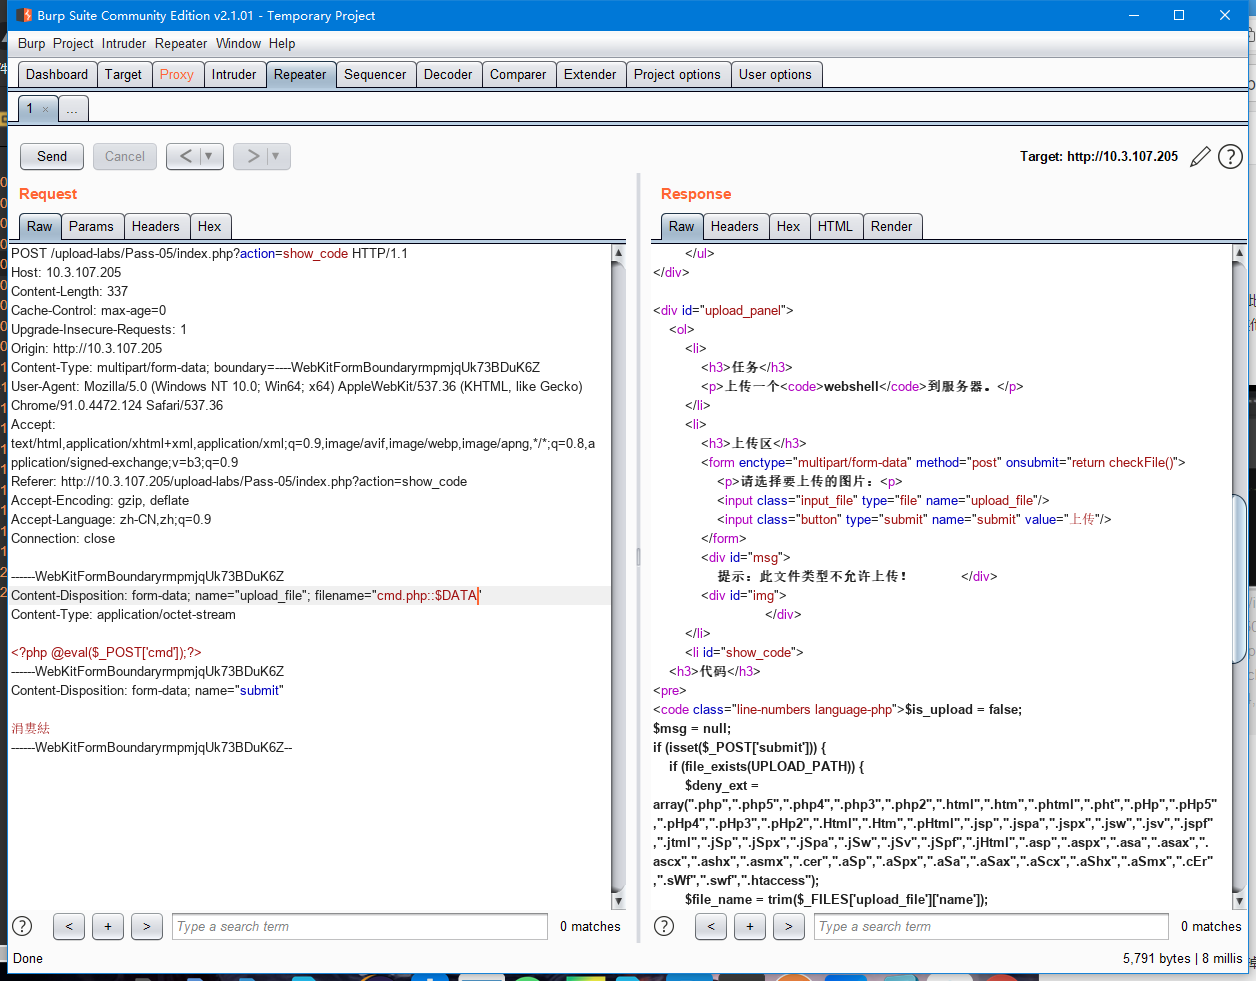Open forward history dropdown arrow
This screenshot has height=981, width=1256.
click(276, 156)
